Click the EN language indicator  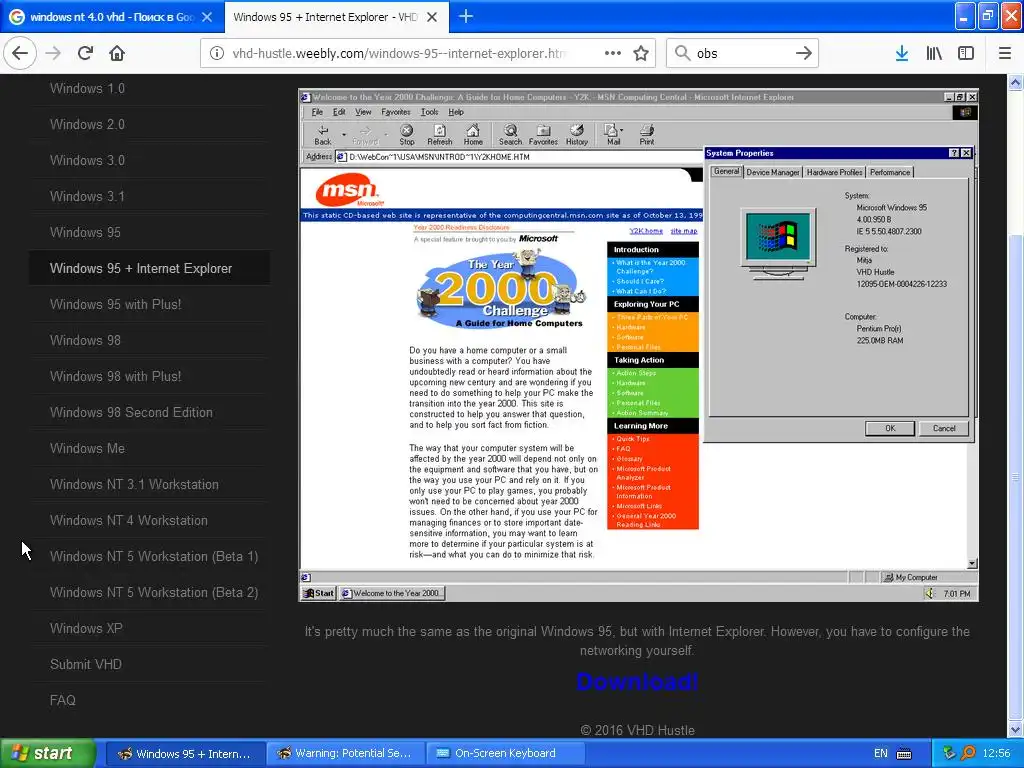(x=881, y=753)
